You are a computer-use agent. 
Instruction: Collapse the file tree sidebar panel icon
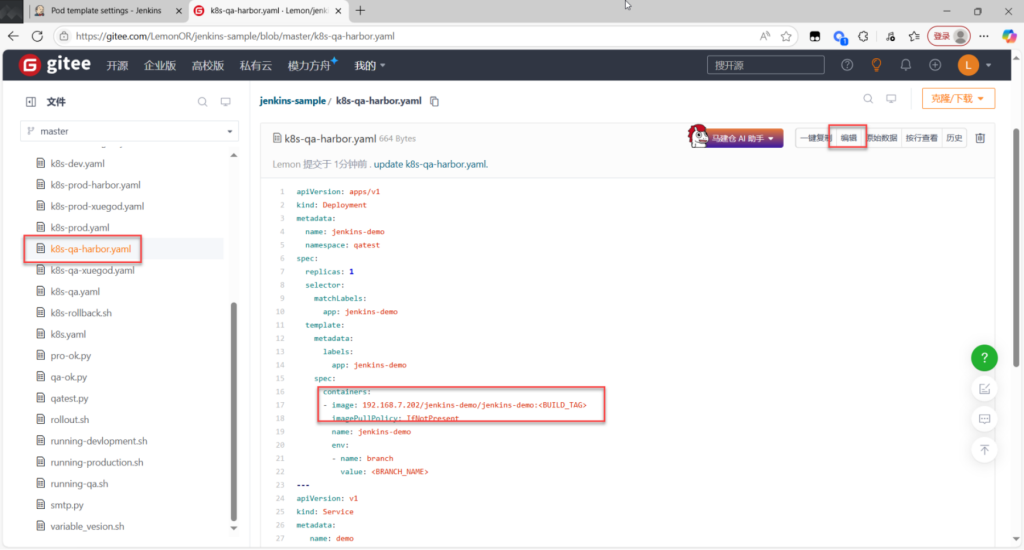point(31,102)
